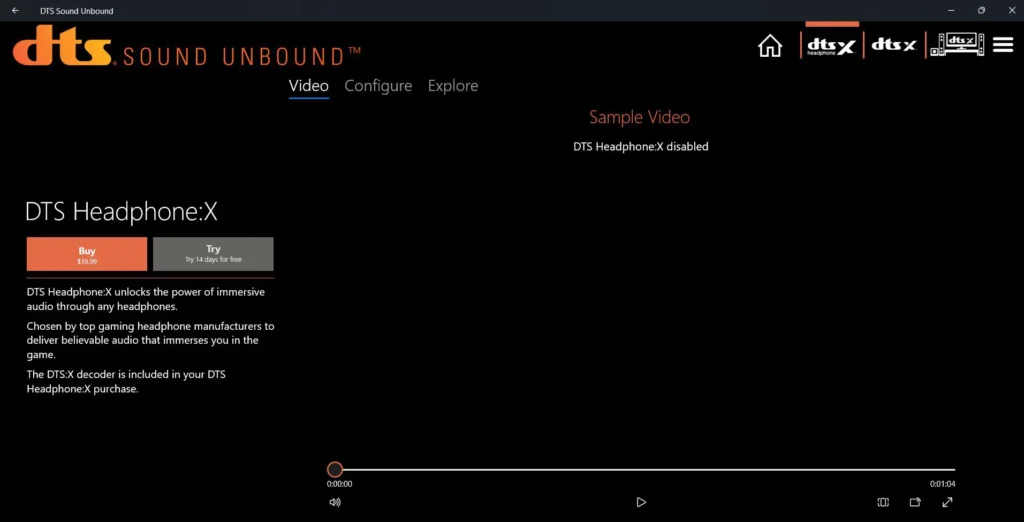Click the 0:01:04 duration label
The height and width of the screenshot is (522, 1024).
point(942,485)
